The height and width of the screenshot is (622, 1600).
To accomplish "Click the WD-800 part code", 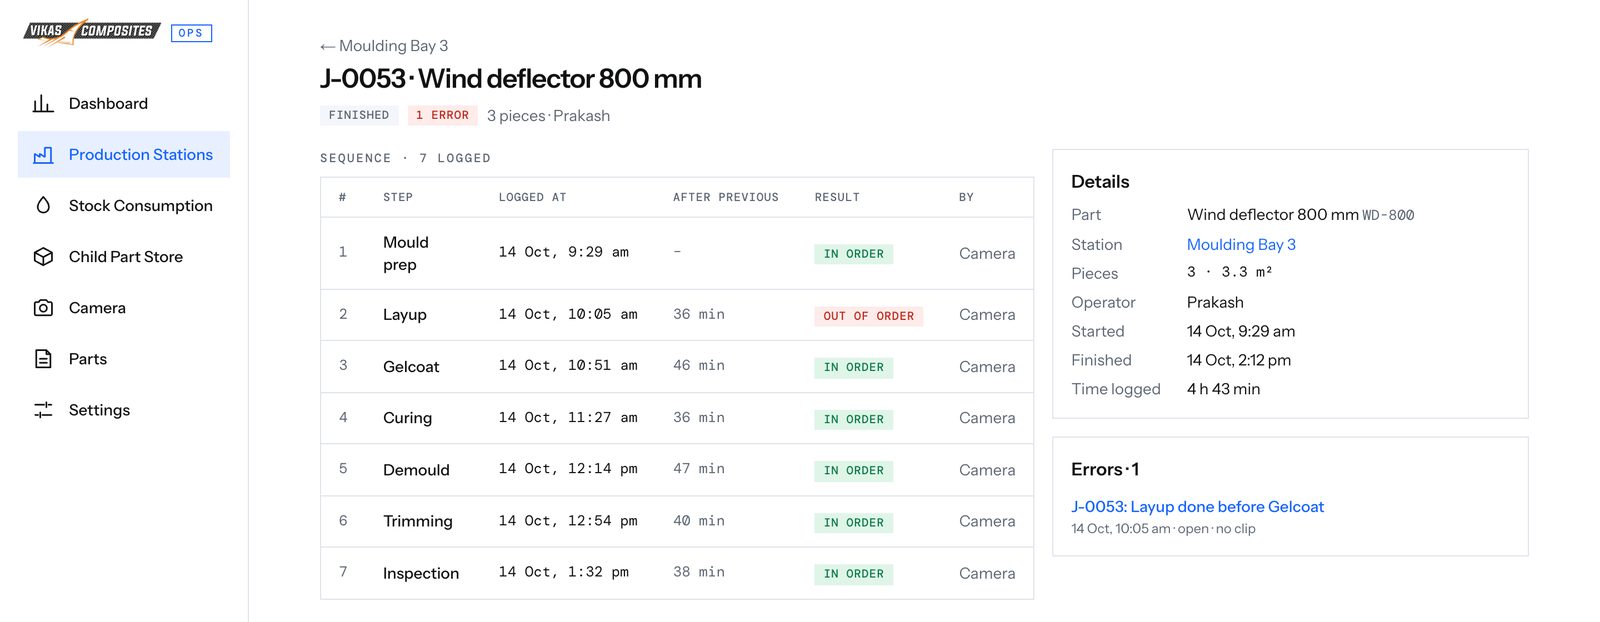I will (x=1388, y=216).
